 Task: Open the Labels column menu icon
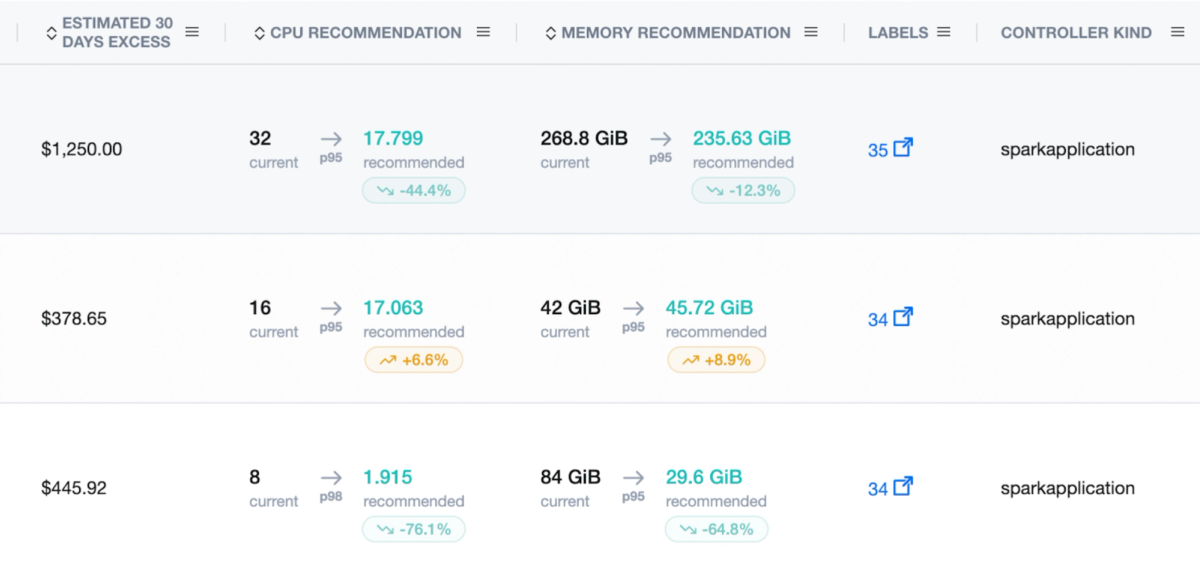tap(943, 32)
